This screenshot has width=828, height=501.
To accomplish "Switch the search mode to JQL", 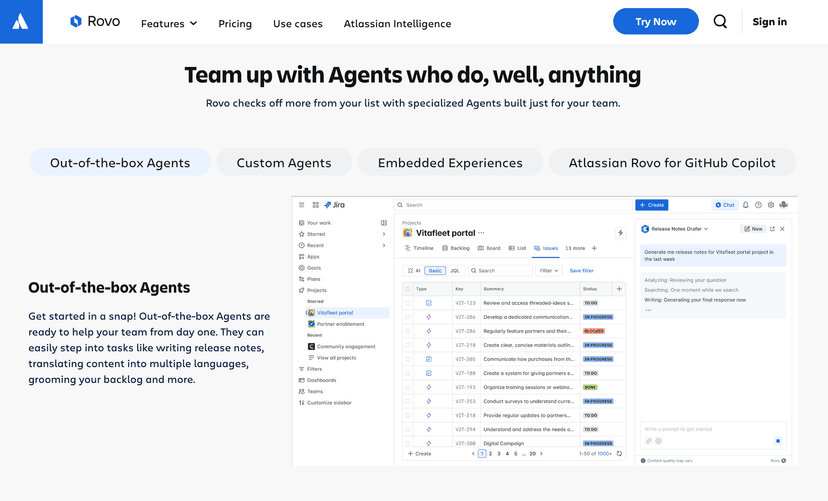I will pos(455,270).
